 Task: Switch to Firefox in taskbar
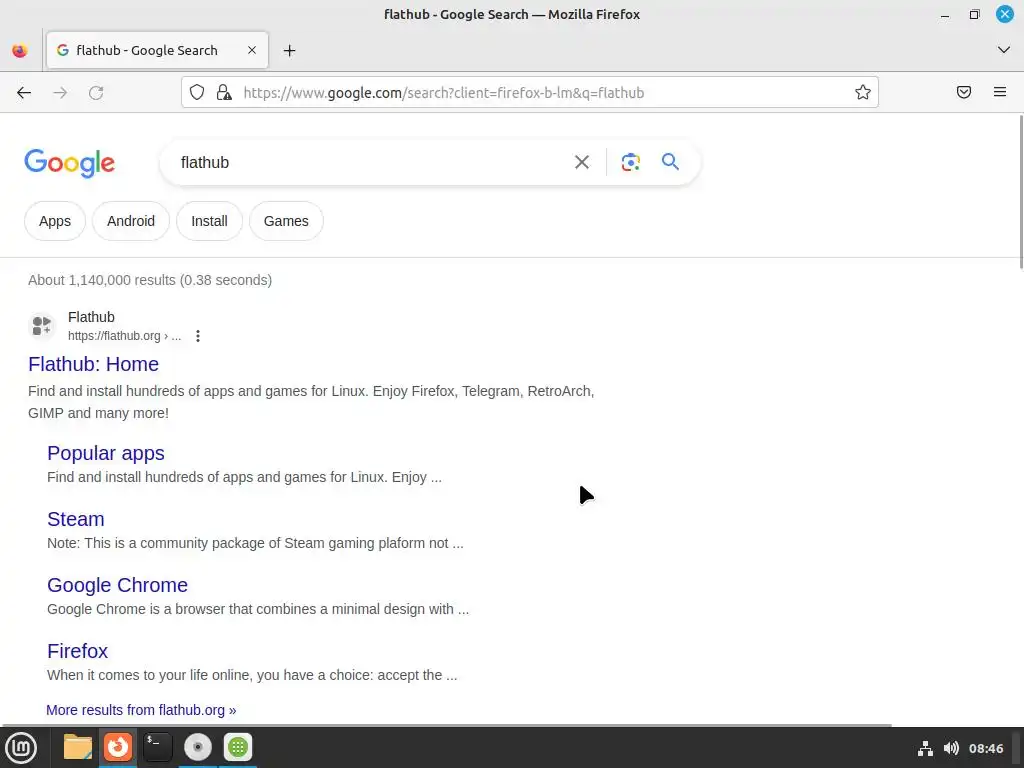tap(118, 747)
